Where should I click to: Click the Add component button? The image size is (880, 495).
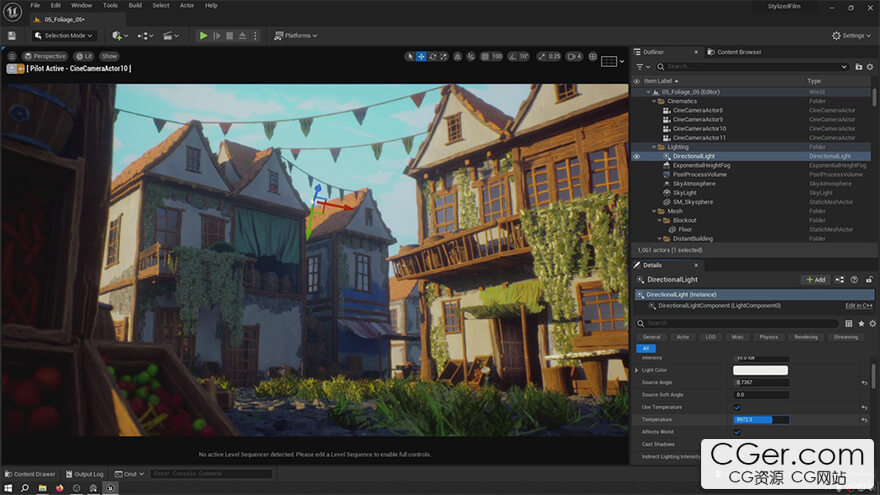pos(815,279)
